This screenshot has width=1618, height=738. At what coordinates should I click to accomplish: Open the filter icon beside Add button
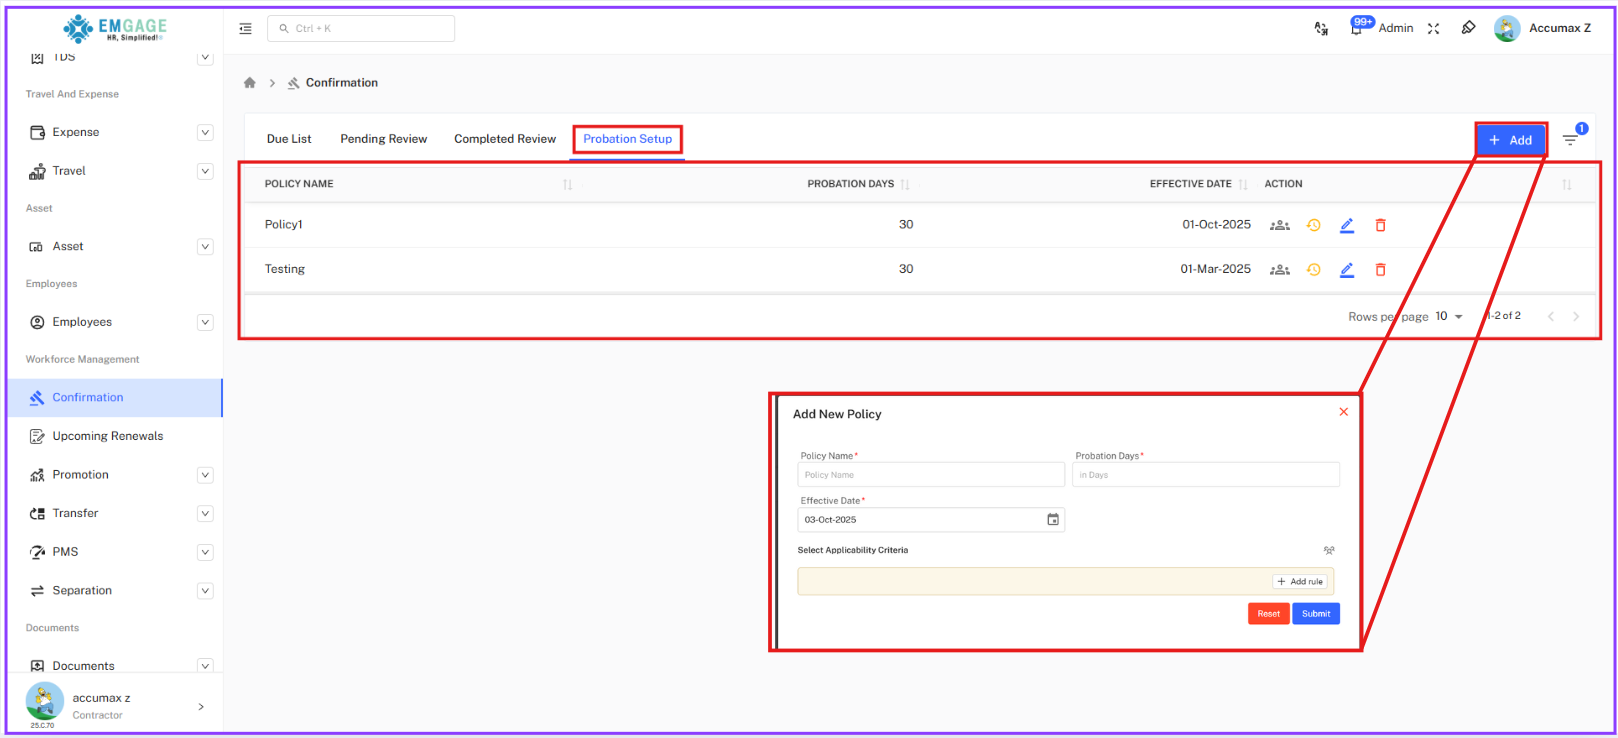click(1570, 140)
